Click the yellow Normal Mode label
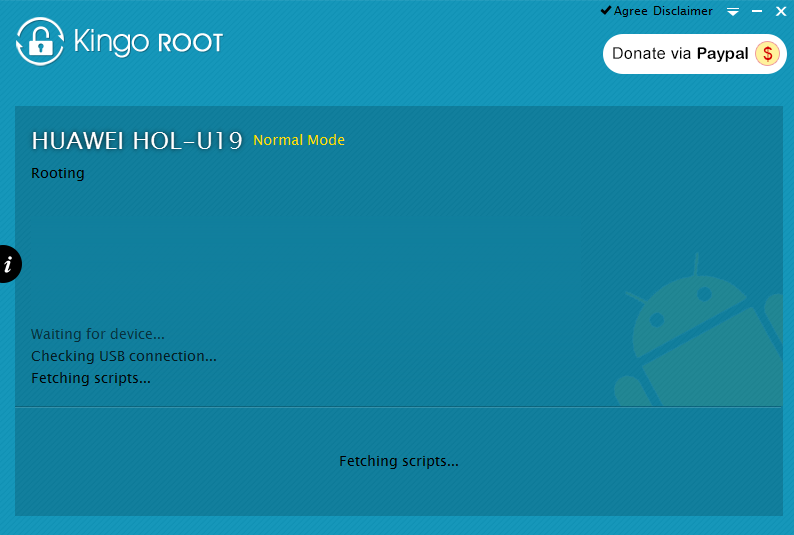 (299, 140)
